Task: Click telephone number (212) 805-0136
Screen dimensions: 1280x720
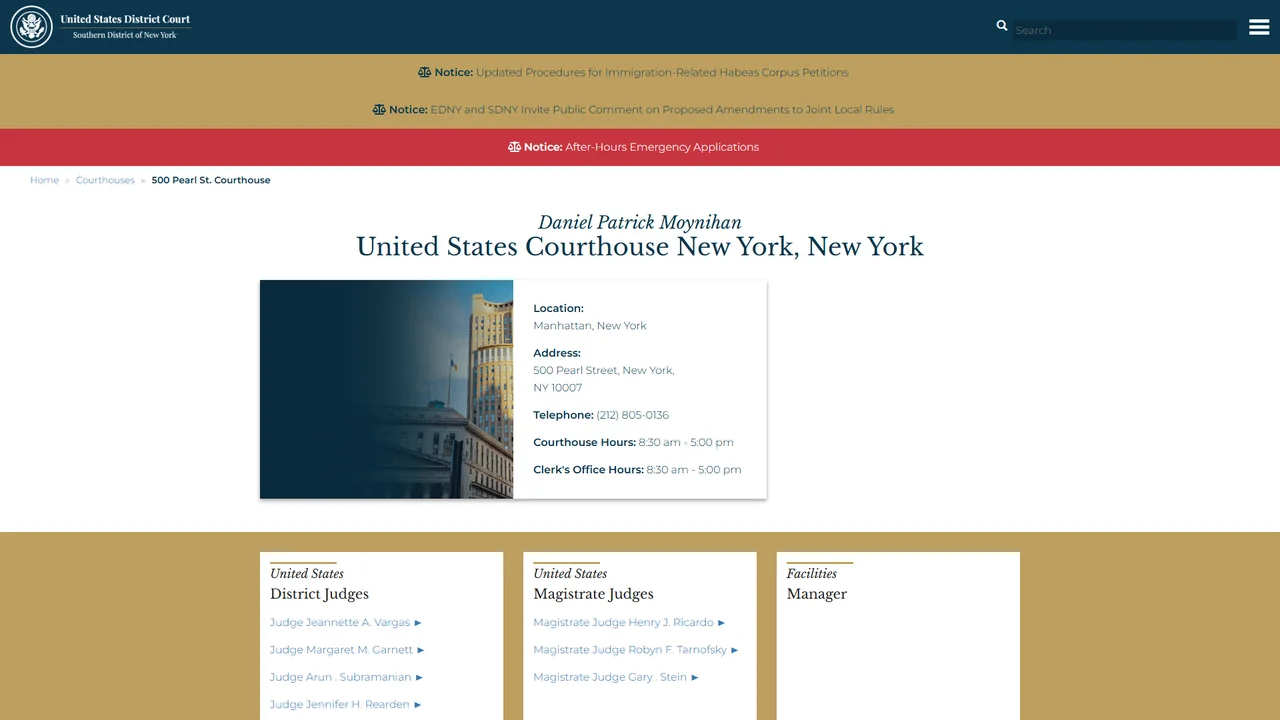Action: (632, 415)
